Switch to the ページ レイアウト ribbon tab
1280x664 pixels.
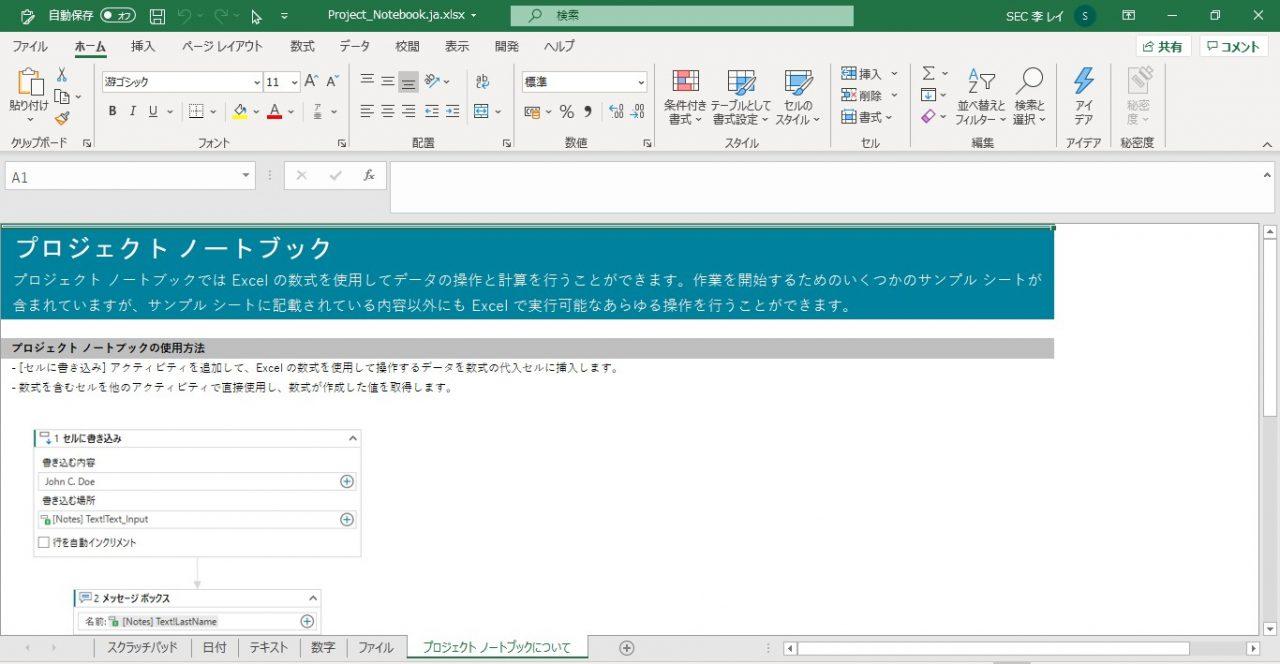[222, 46]
